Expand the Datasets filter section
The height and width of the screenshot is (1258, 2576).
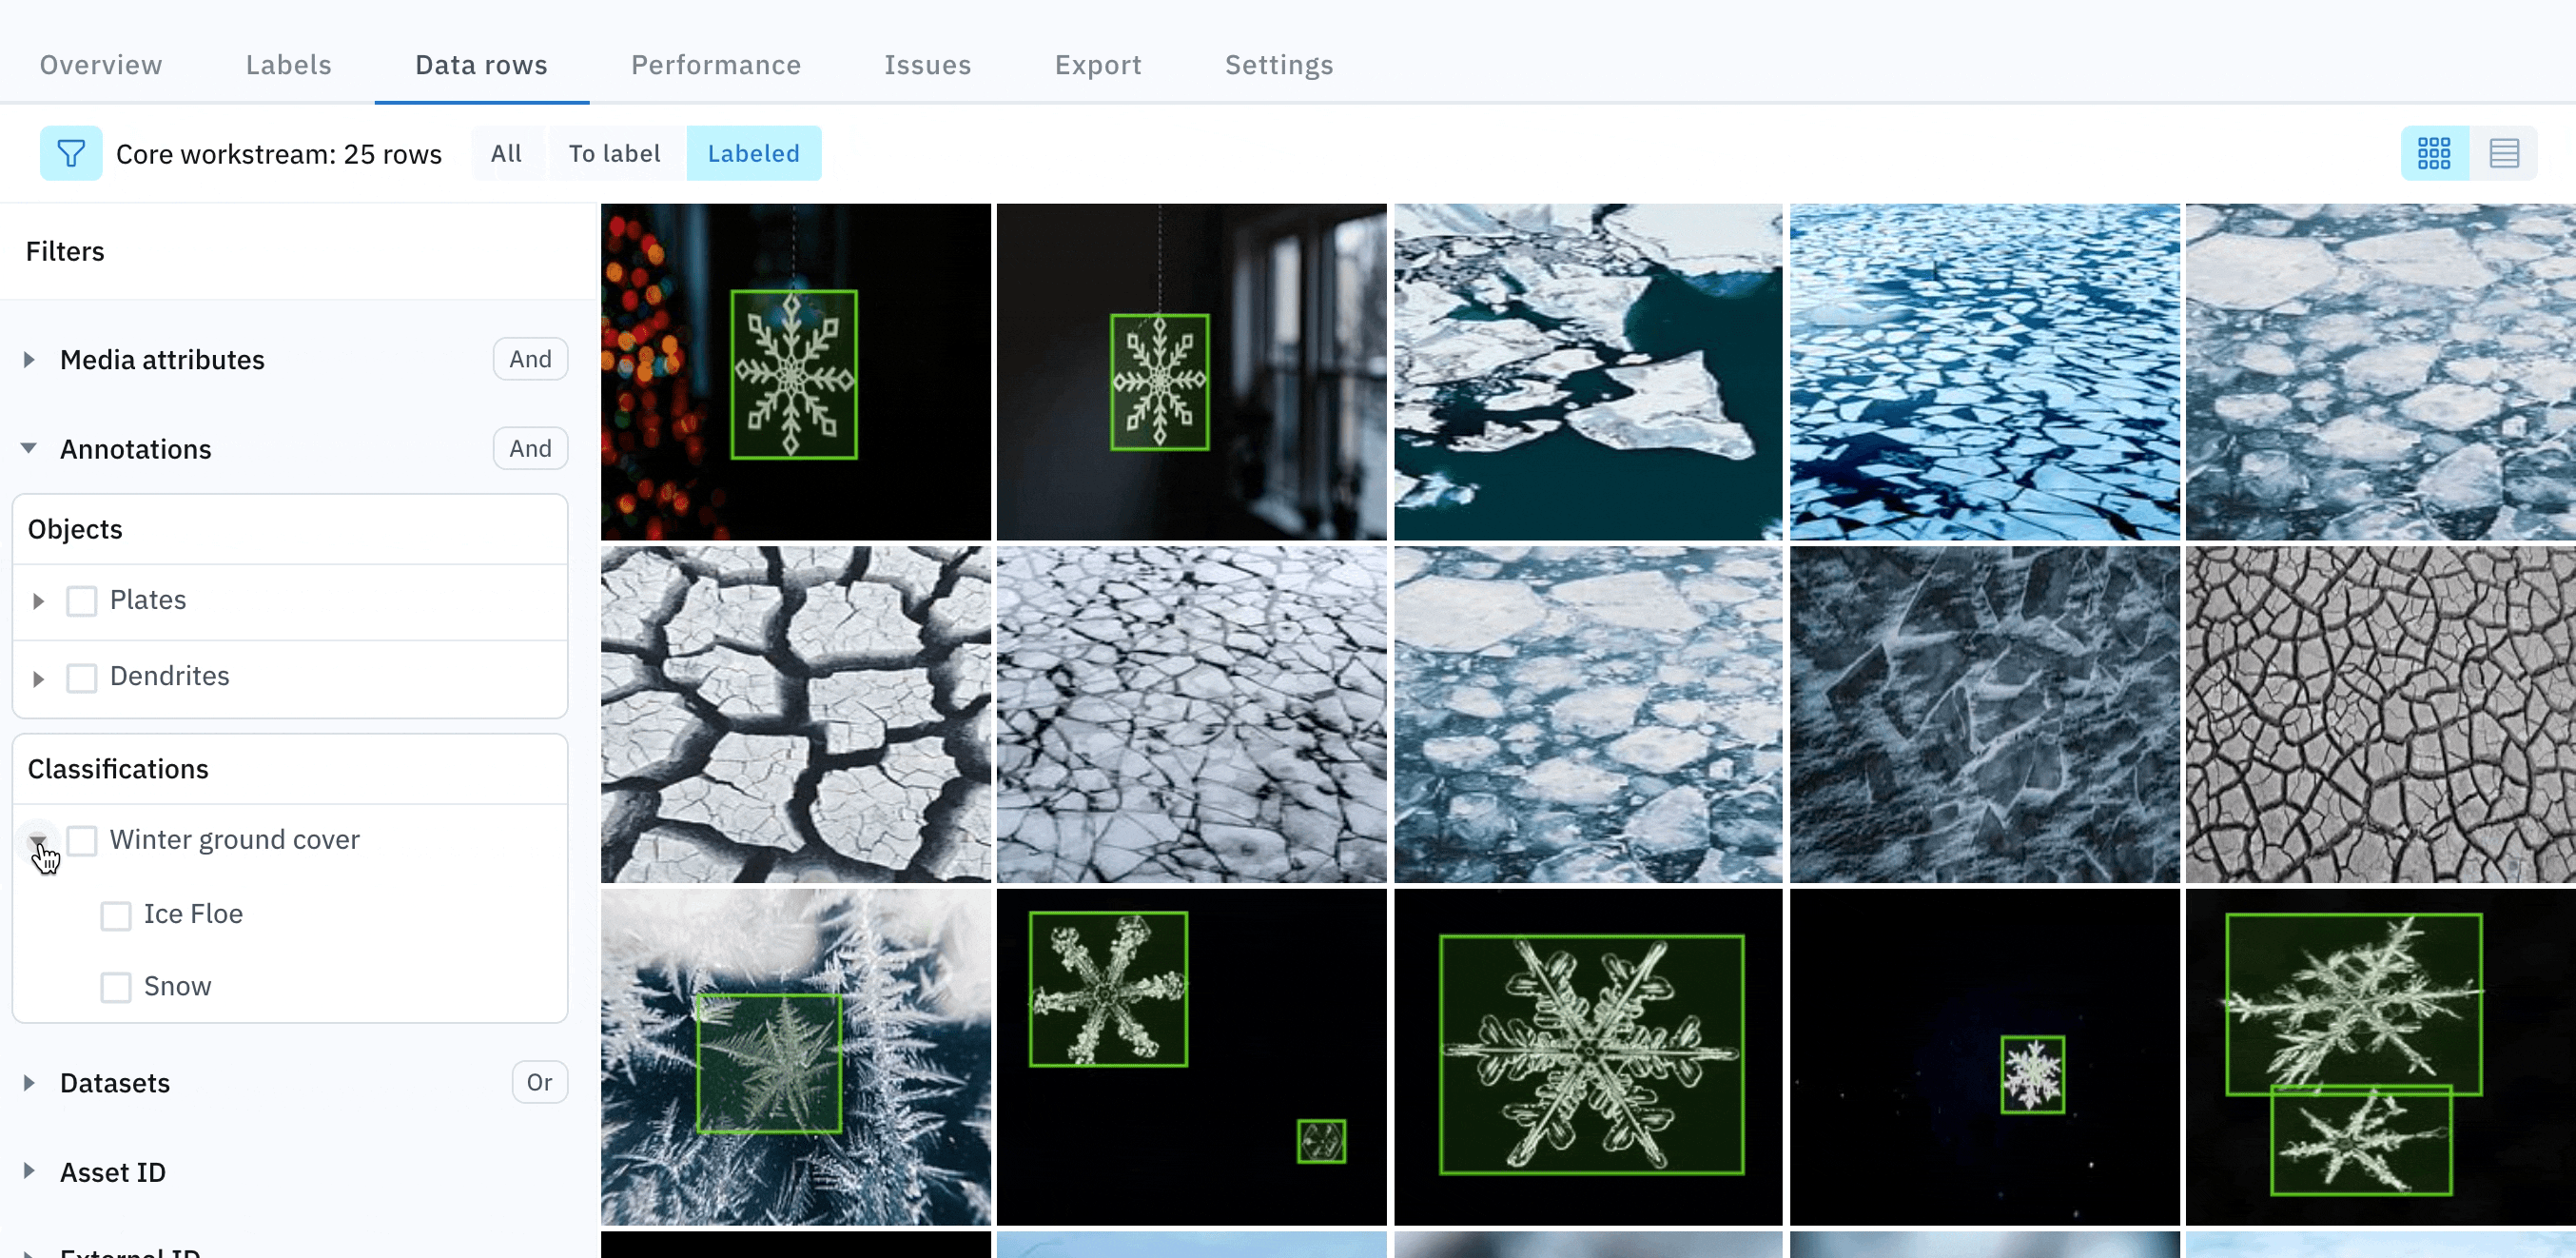click(x=29, y=1082)
